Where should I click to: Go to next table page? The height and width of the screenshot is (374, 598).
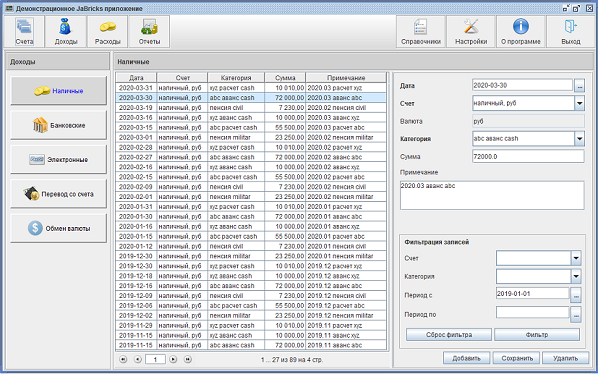(x=173, y=359)
